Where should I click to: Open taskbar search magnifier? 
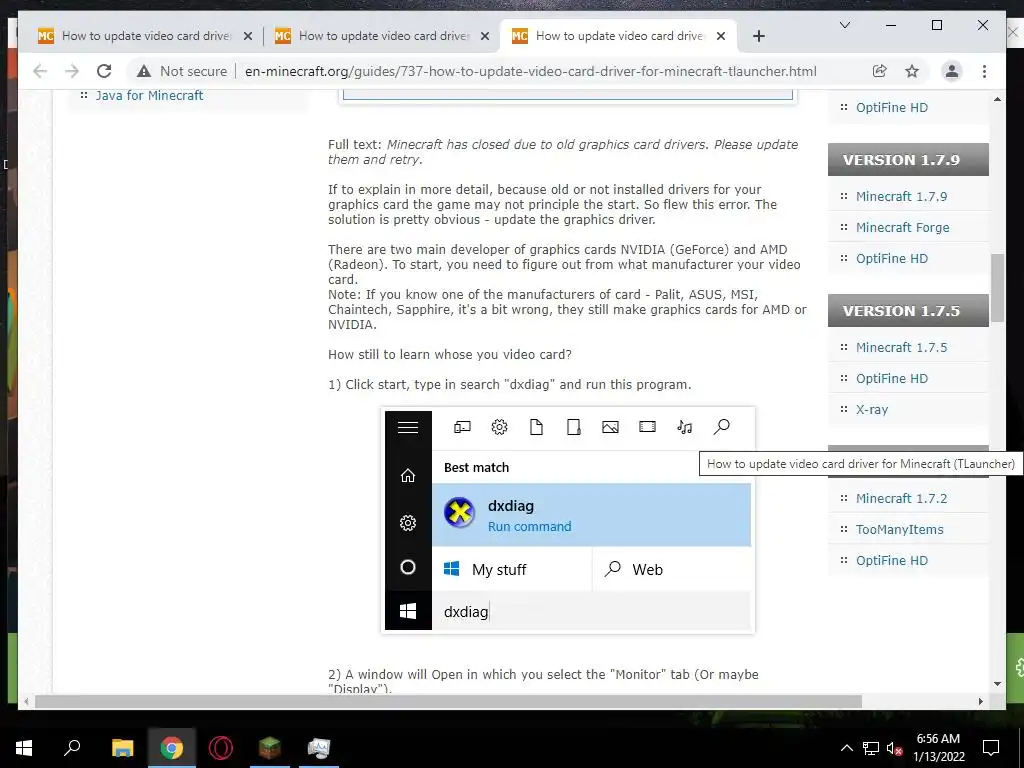(72, 748)
